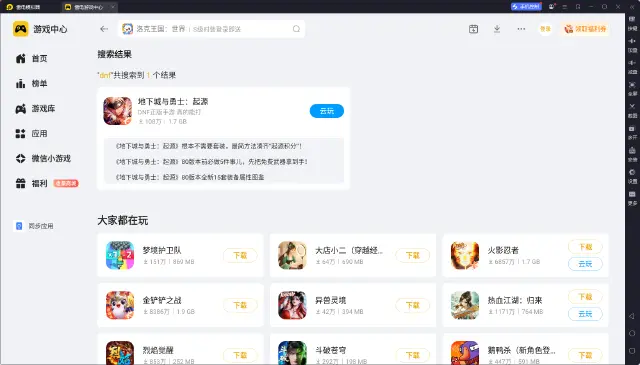Click 云玩 for 地下城与勇士:起源
Viewport: 640px width, 365px height.
327,111
